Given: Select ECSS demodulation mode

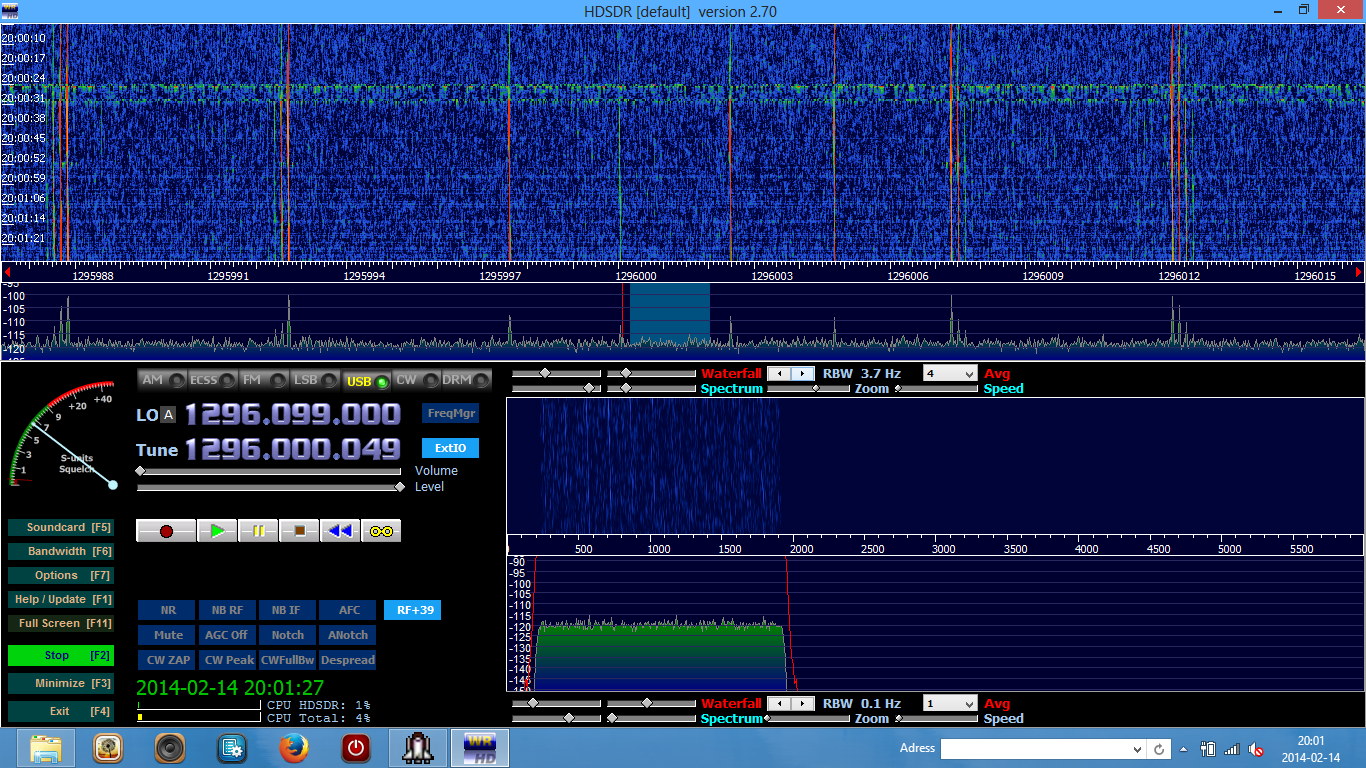Looking at the screenshot, I should click(213, 380).
